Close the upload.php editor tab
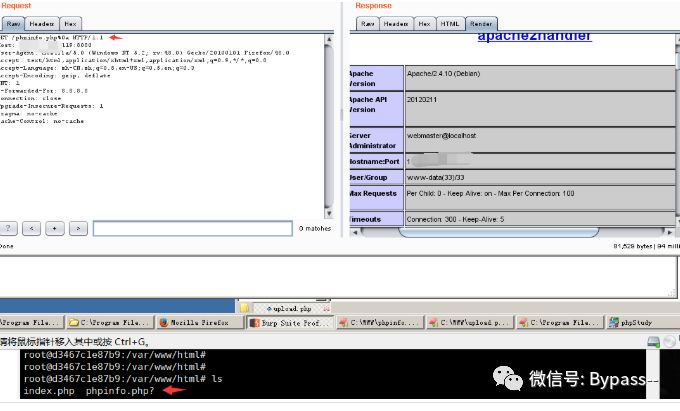This screenshot has height=411, width=680. (327, 309)
